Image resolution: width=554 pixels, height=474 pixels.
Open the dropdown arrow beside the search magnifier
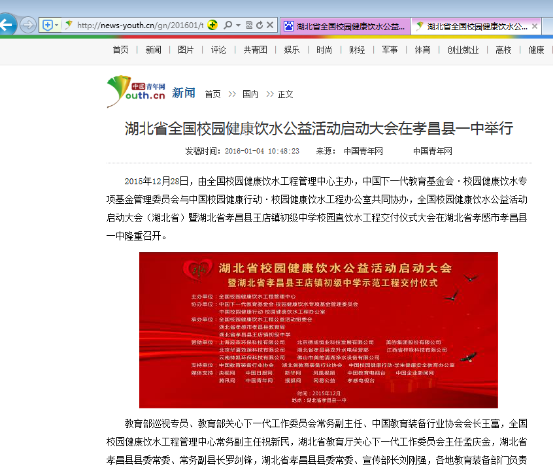tap(238, 25)
